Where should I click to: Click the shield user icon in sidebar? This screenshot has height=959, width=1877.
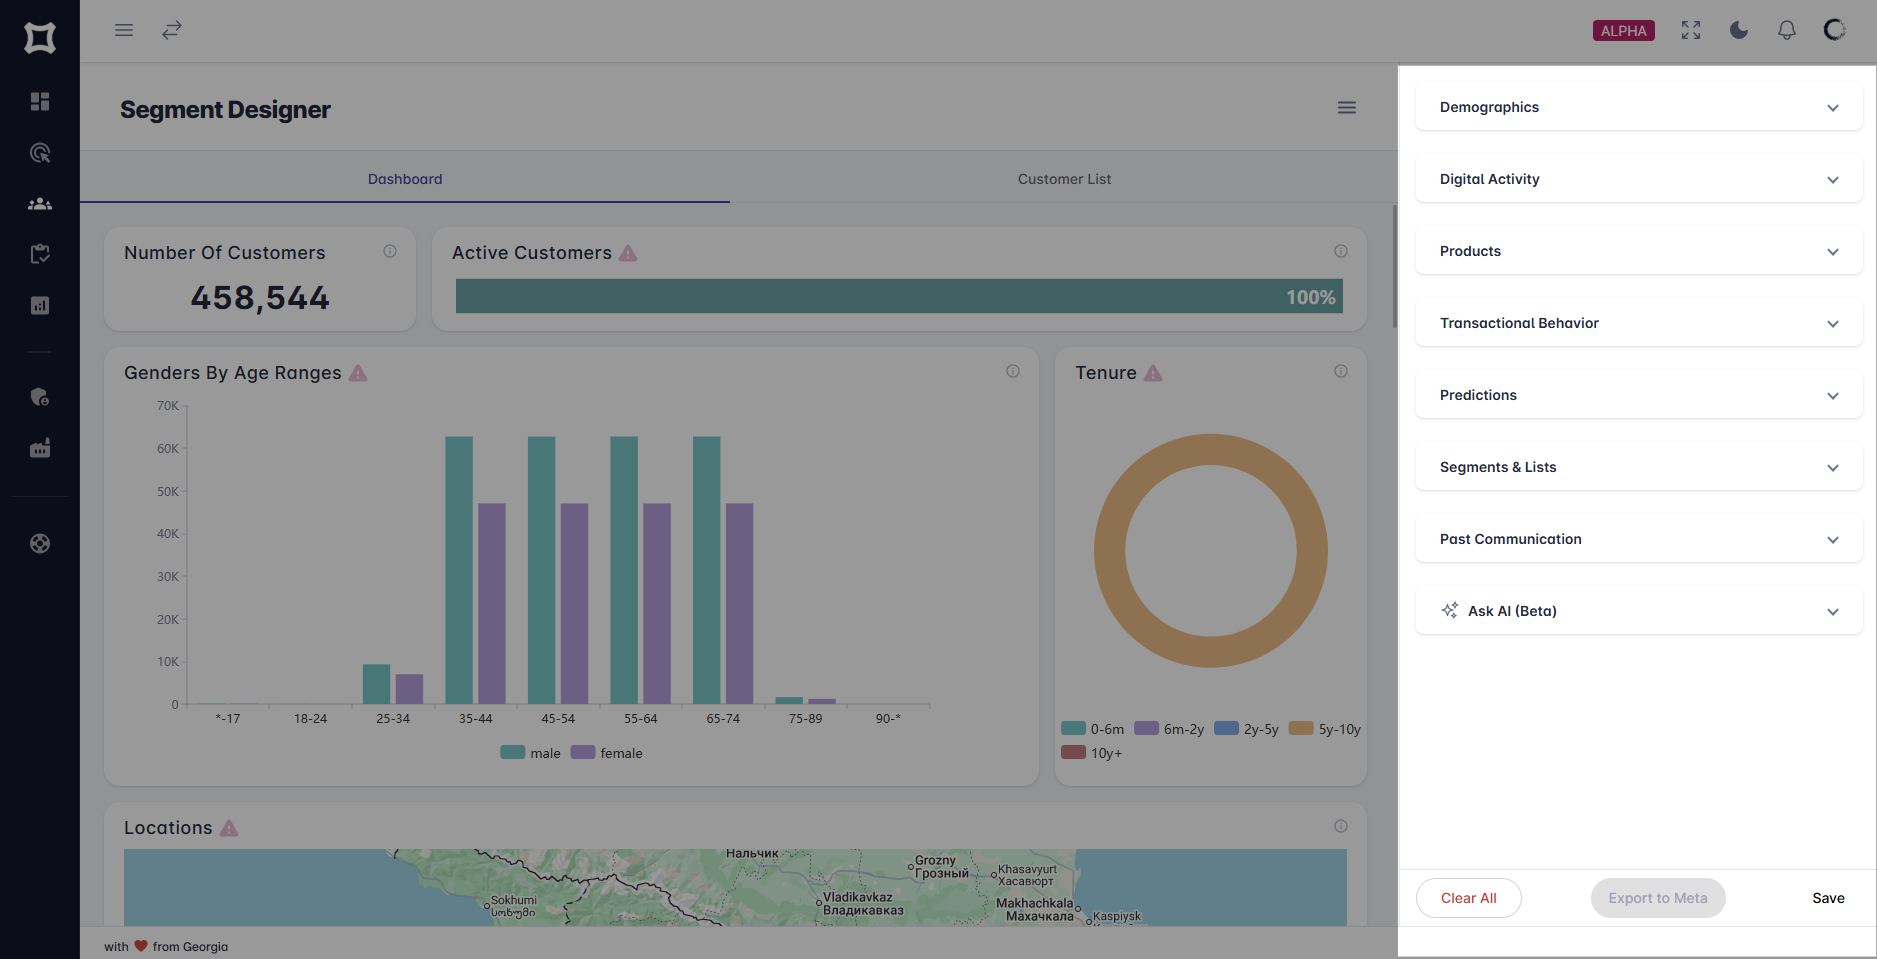(x=40, y=396)
